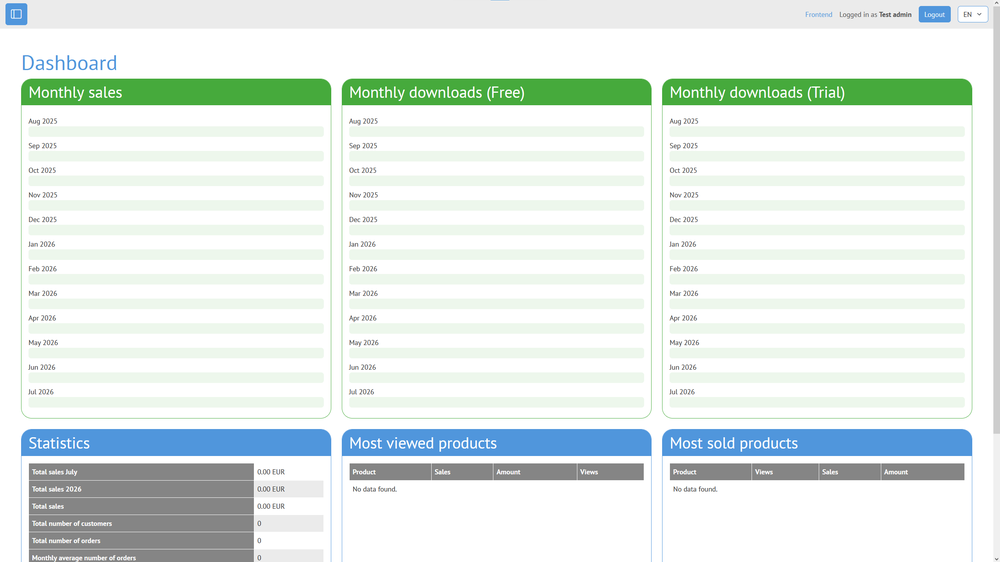The width and height of the screenshot is (1000, 562).
Task: Click the Dec 2025 label in Monthly sales
Action: point(42,219)
